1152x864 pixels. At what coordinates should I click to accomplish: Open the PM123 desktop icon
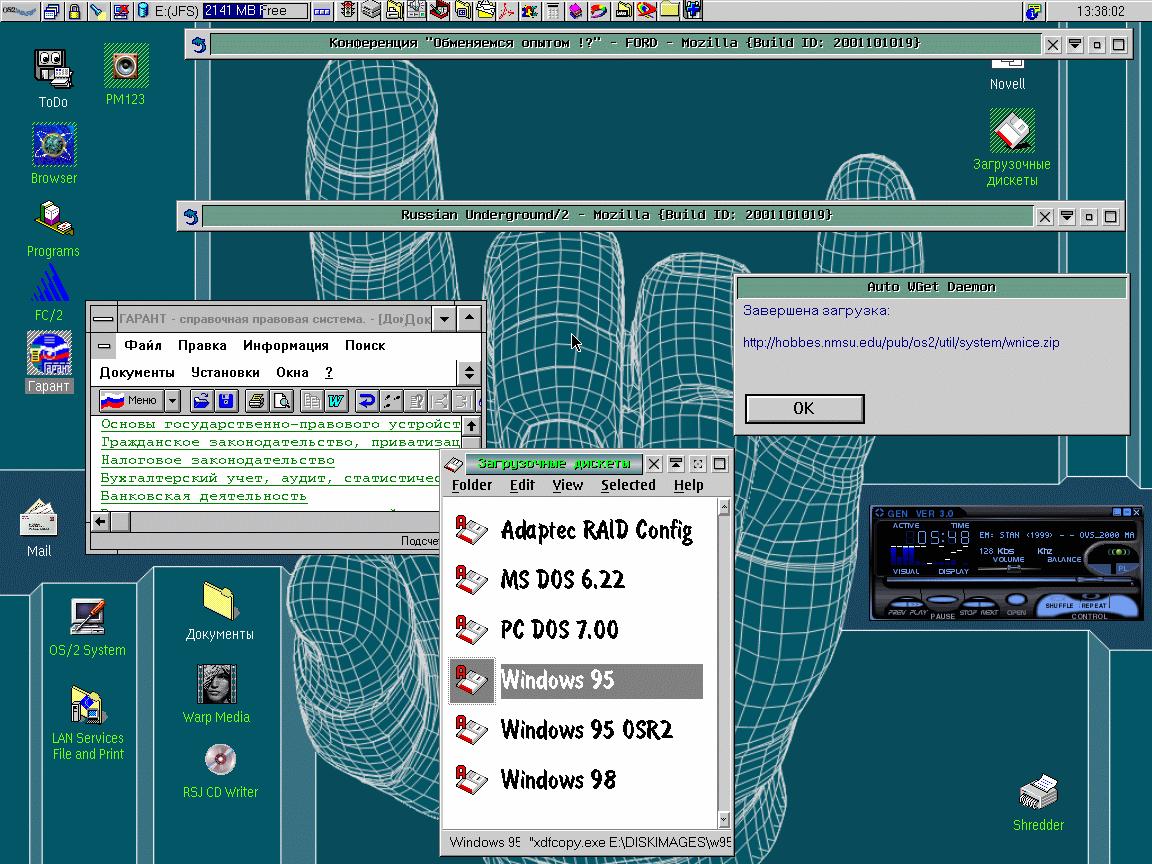[x=126, y=74]
